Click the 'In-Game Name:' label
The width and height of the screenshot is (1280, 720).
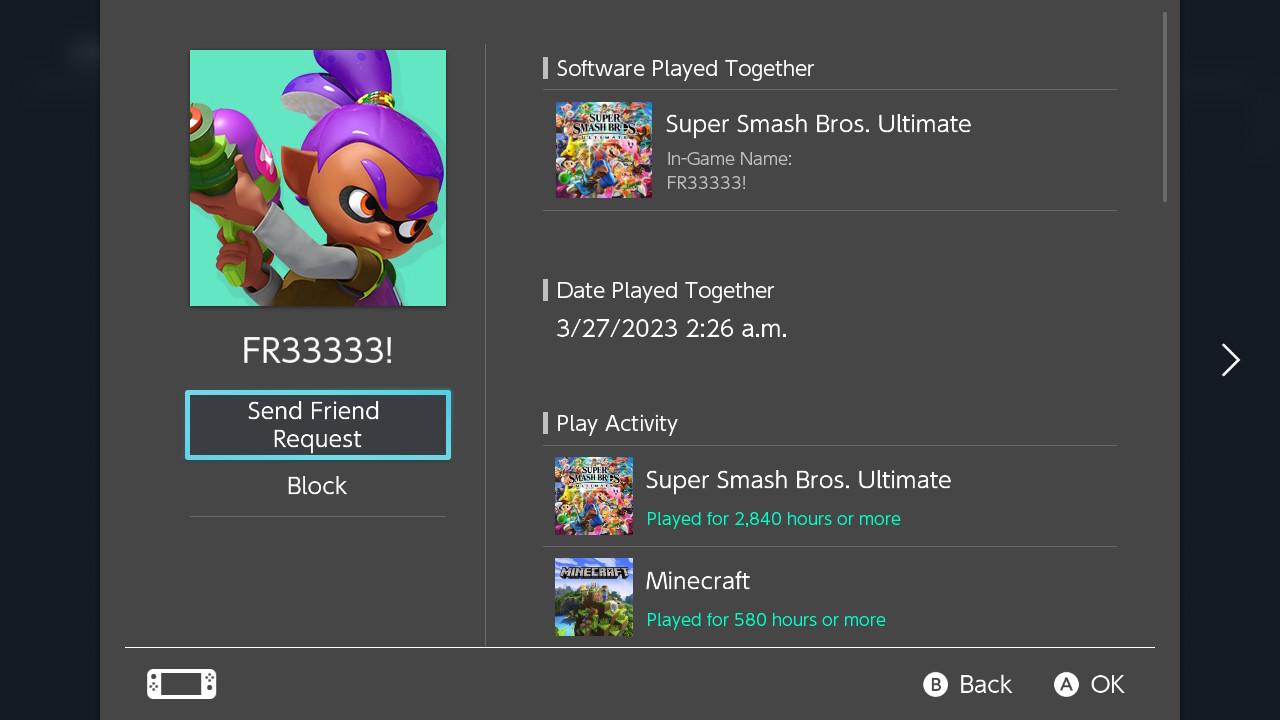pyautogui.click(x=729, y=158)
